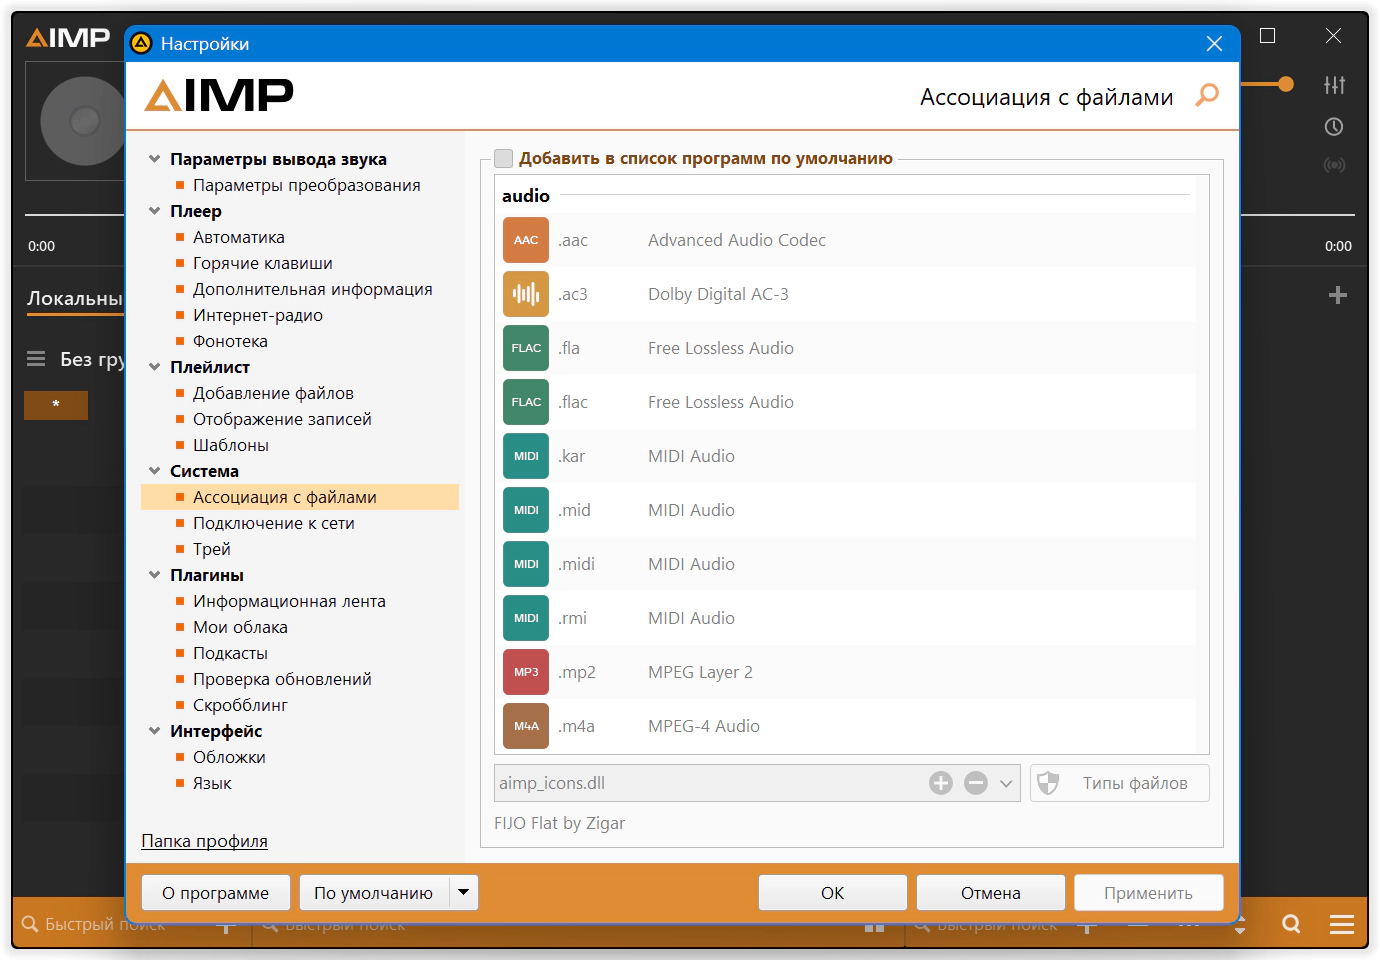Open the equalizer sliders icon

pos(1334,85)
